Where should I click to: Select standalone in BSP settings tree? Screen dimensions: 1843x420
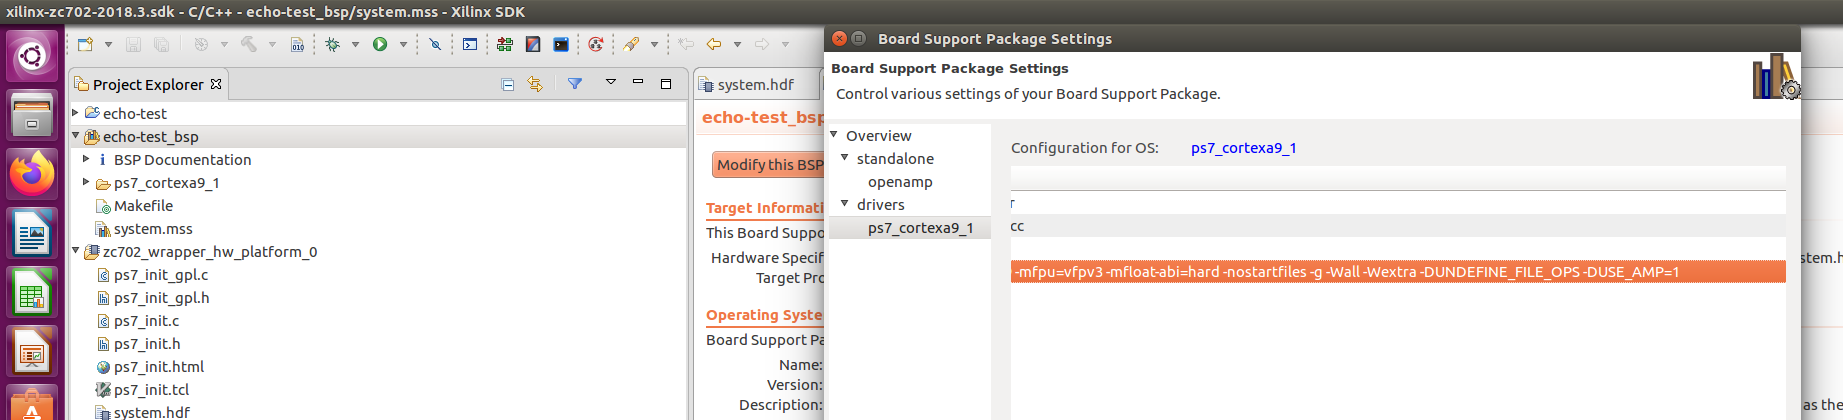pos(895,159)
